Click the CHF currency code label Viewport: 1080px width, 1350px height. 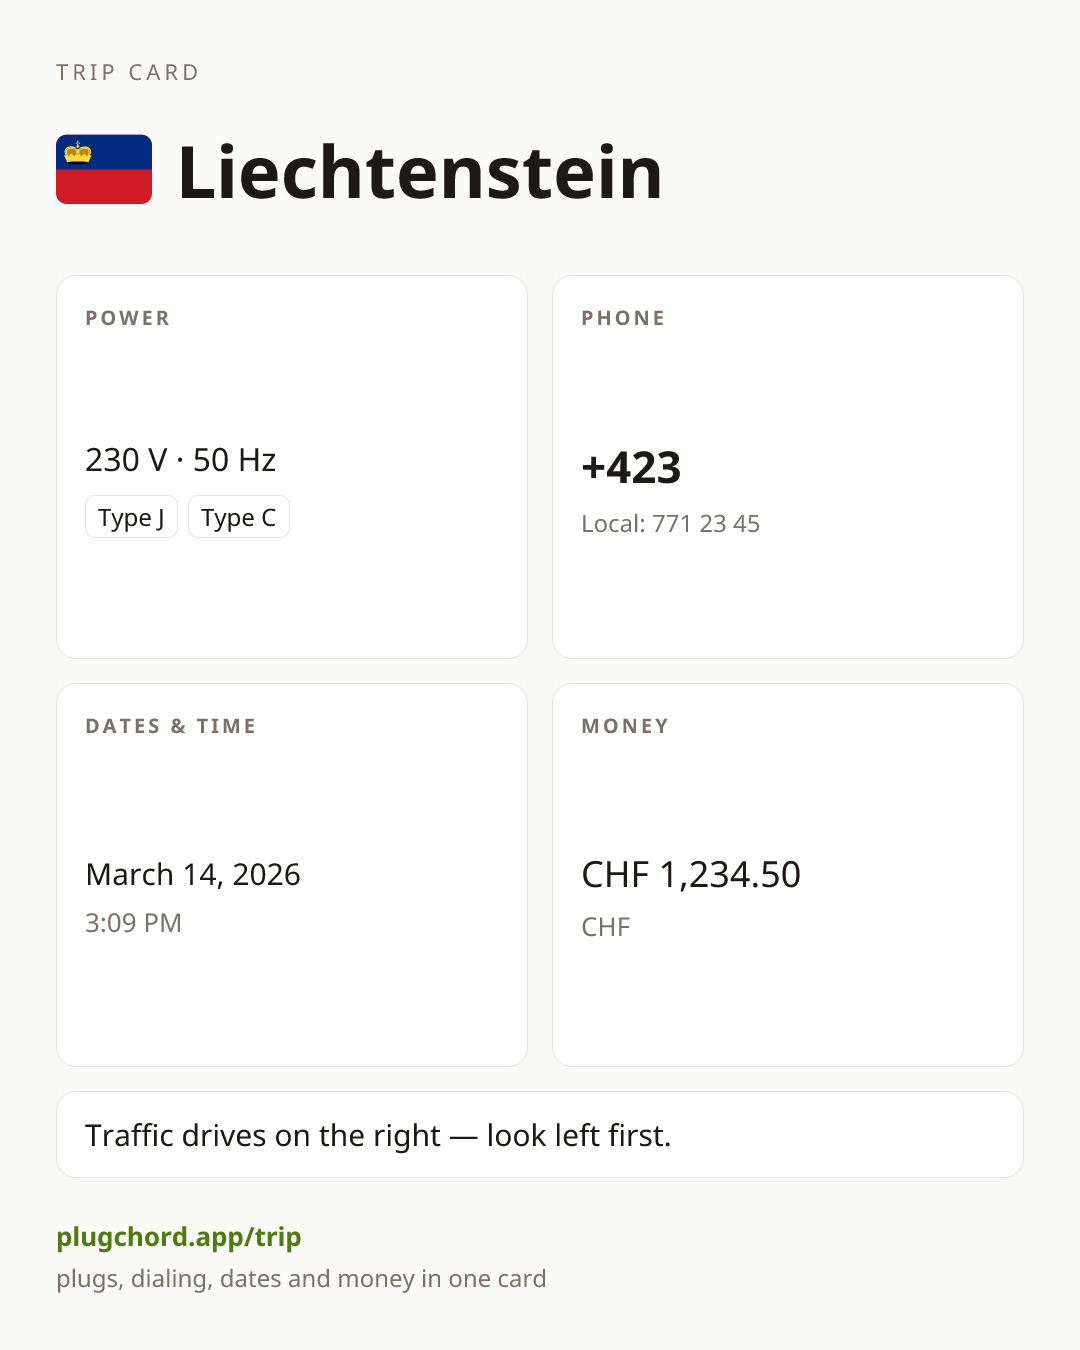[606, 927]
